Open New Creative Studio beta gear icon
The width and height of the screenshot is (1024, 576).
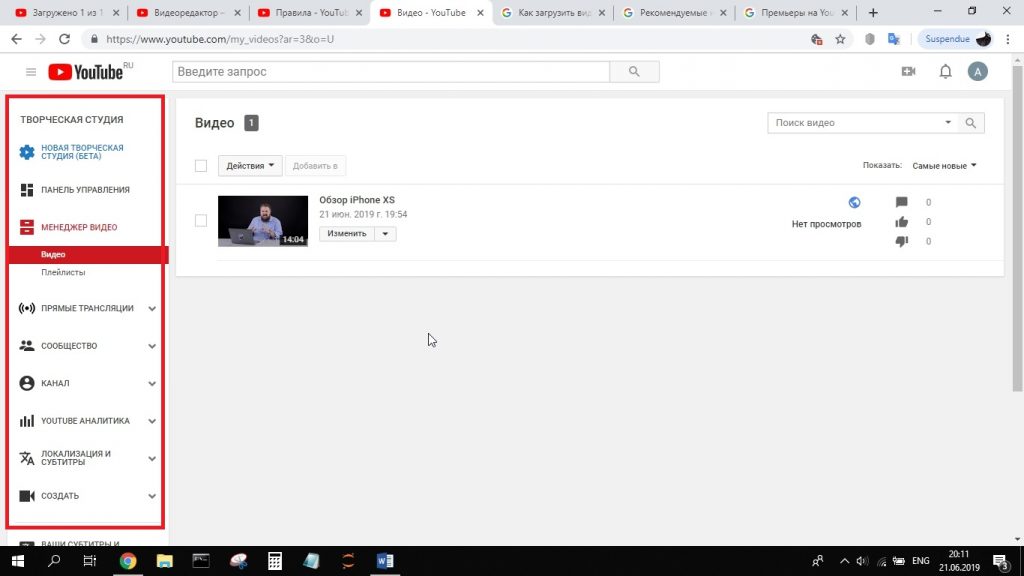coord(27,152)
